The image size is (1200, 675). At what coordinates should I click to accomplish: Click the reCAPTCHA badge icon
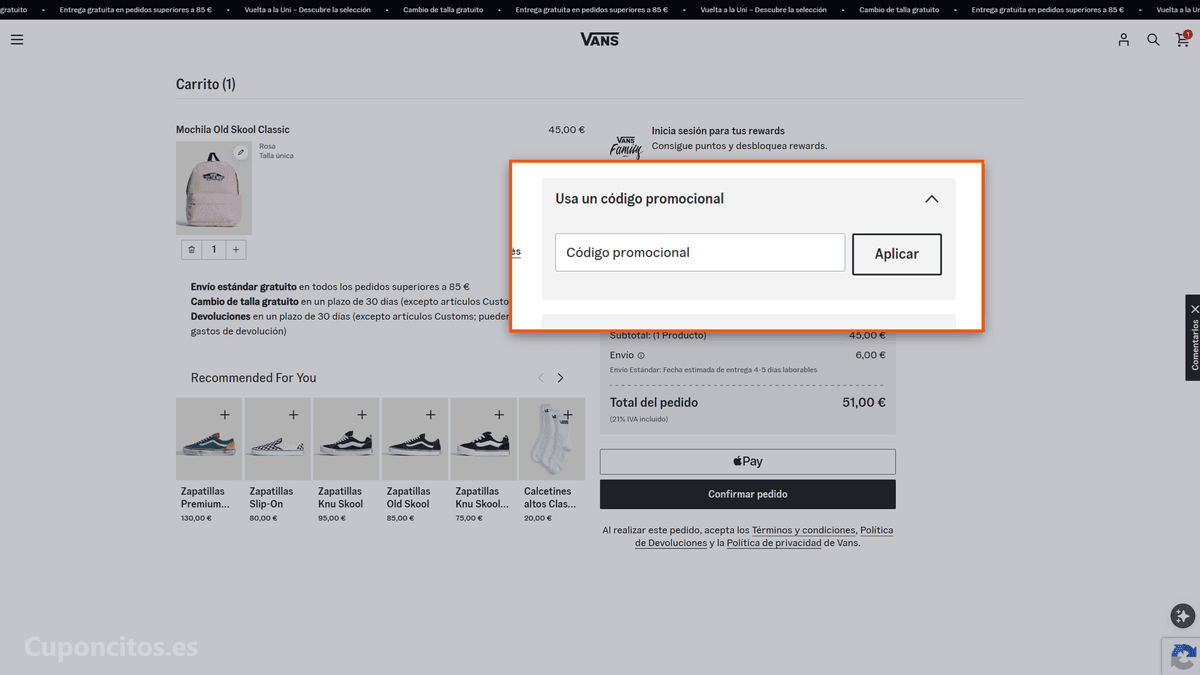1183,657
